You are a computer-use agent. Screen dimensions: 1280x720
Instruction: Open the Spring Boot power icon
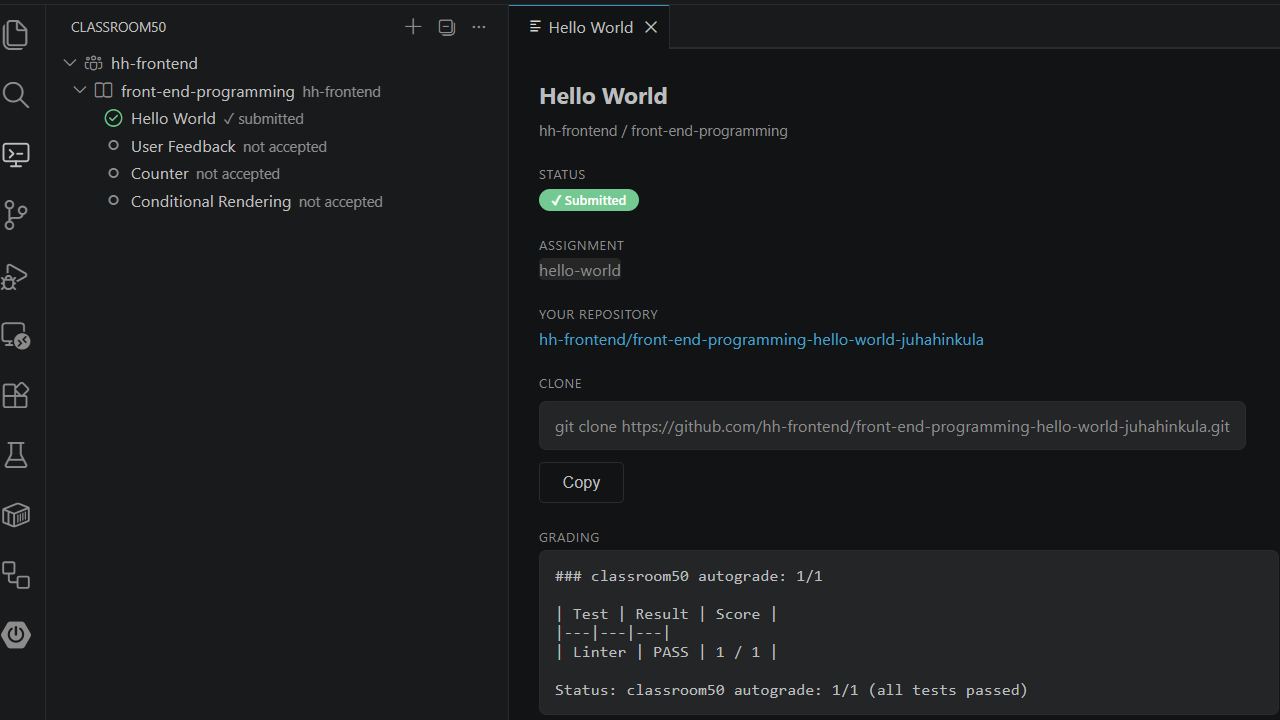[x=16, y=635]
